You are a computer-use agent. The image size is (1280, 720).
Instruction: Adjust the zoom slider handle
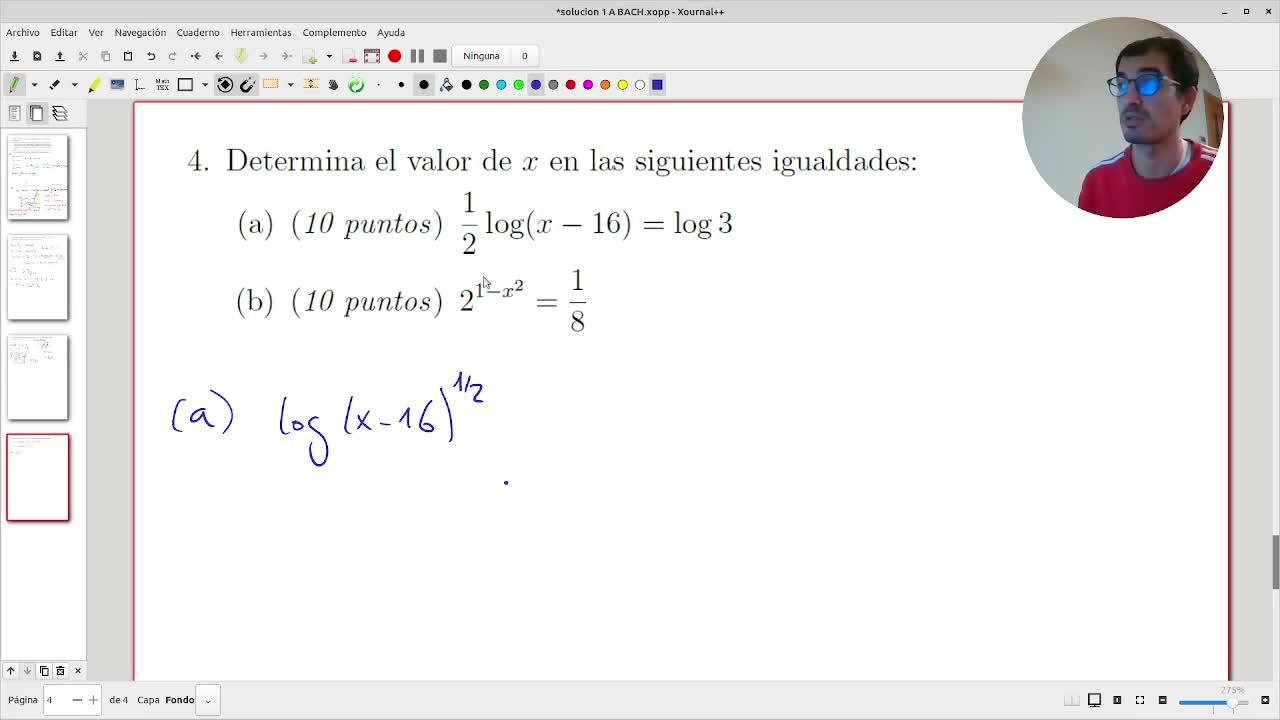click(x=1232, y=702)
